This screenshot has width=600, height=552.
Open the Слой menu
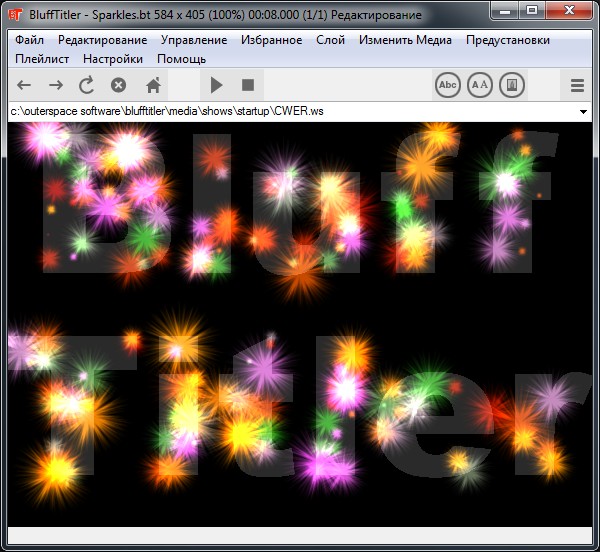330,40
